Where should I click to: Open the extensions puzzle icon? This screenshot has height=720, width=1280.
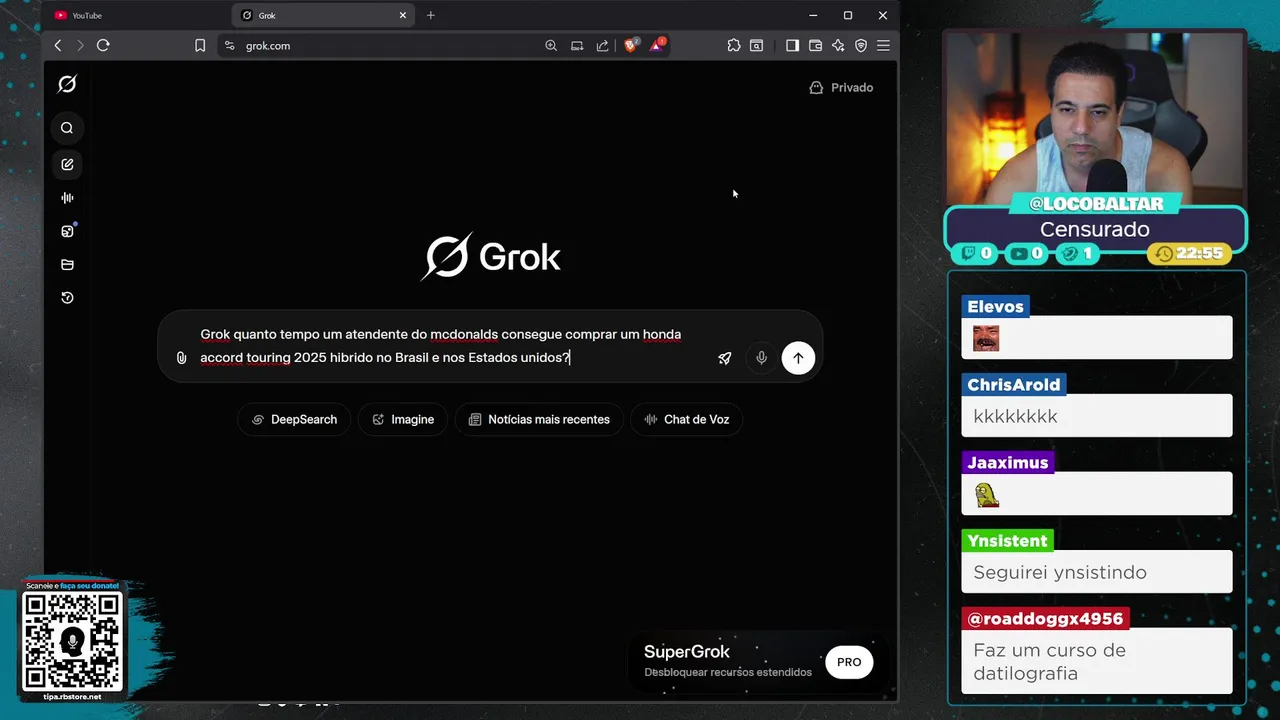(x=734, y=45)
